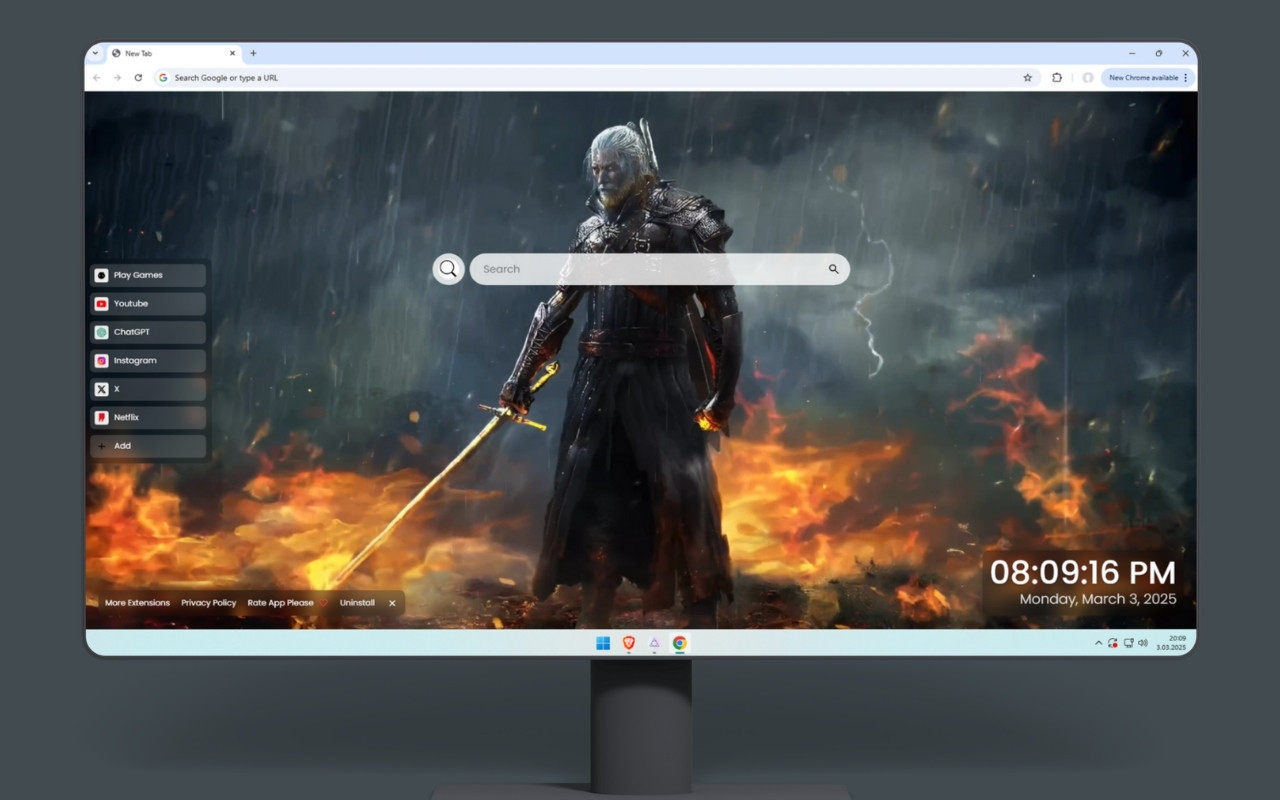
Task: Open the Youtube shortcut
Action: click(148, 303)
